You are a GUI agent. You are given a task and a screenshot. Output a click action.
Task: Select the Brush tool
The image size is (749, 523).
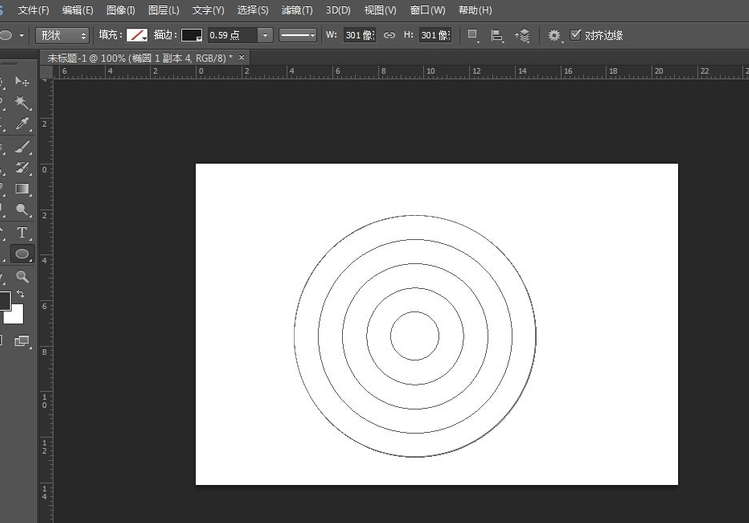tap(22, 147)
